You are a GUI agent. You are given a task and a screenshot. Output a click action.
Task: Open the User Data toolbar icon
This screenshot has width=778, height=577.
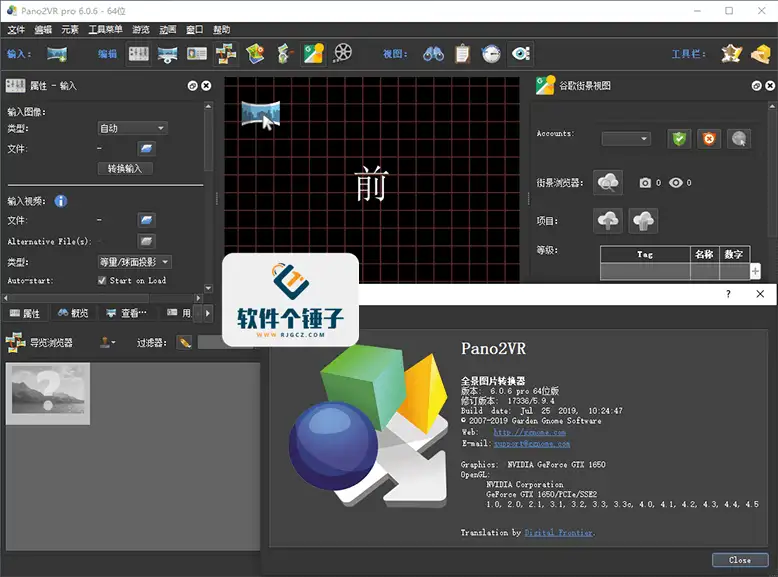[x=196, y=54]
